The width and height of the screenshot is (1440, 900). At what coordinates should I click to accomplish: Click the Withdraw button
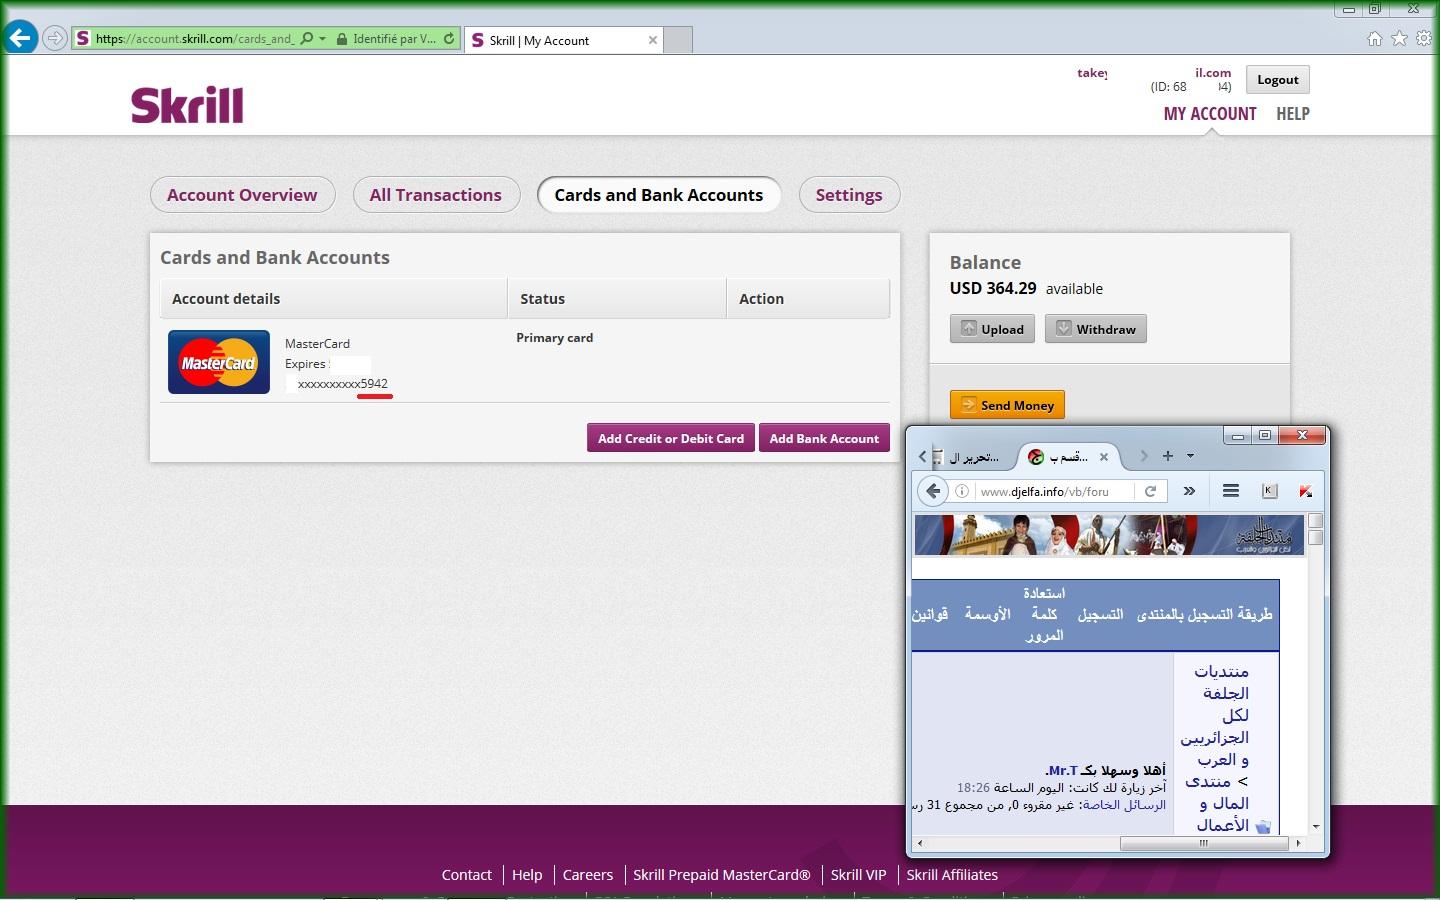coord(1095,329)
